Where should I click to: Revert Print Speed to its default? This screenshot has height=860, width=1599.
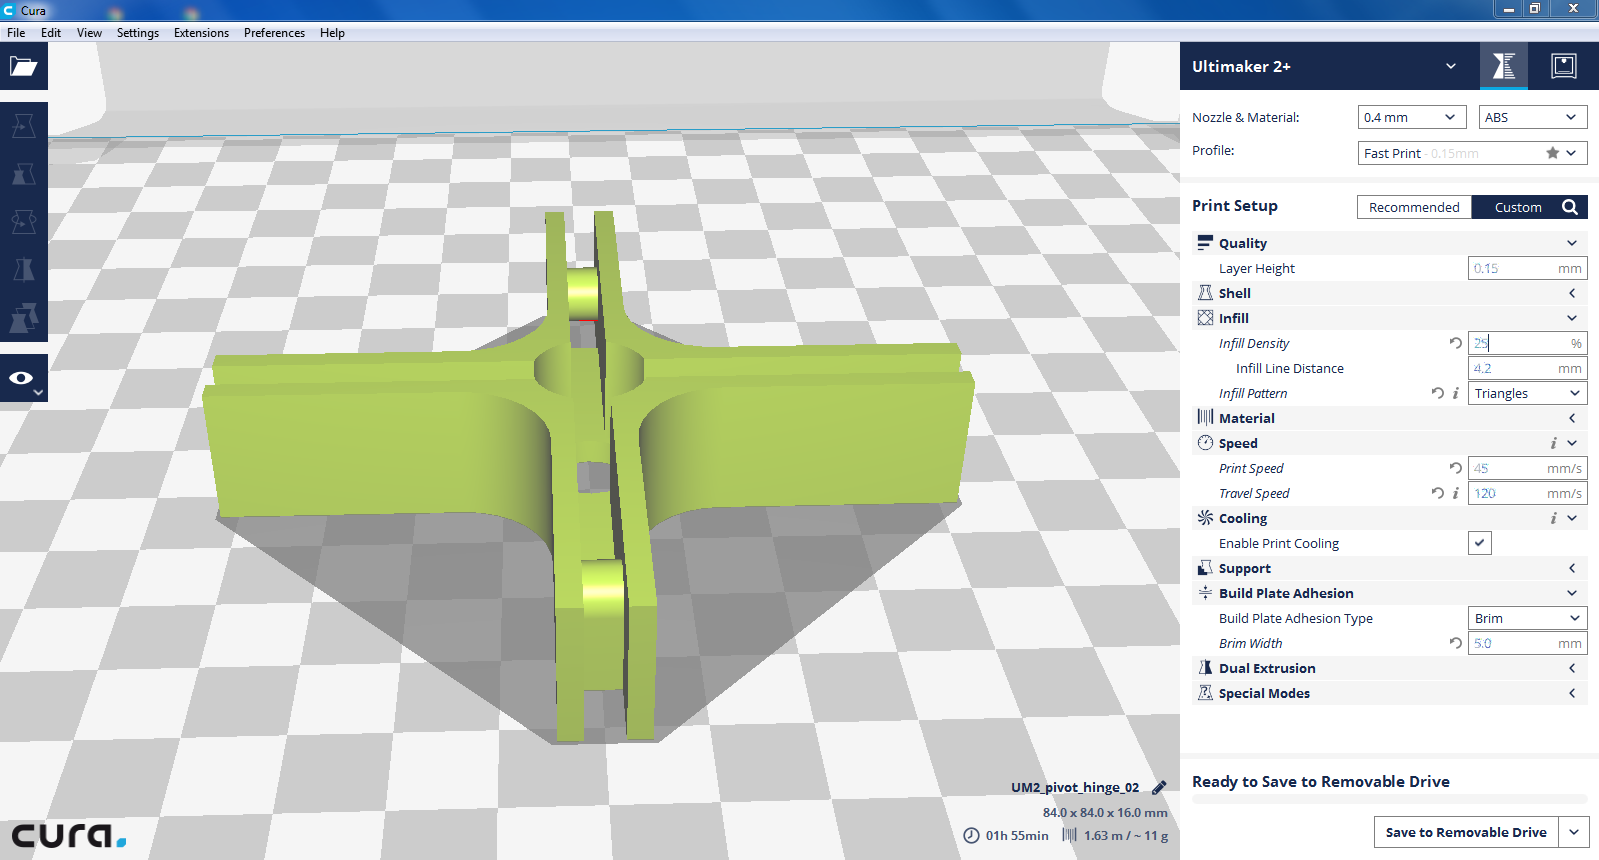(x=1455, y=468)
